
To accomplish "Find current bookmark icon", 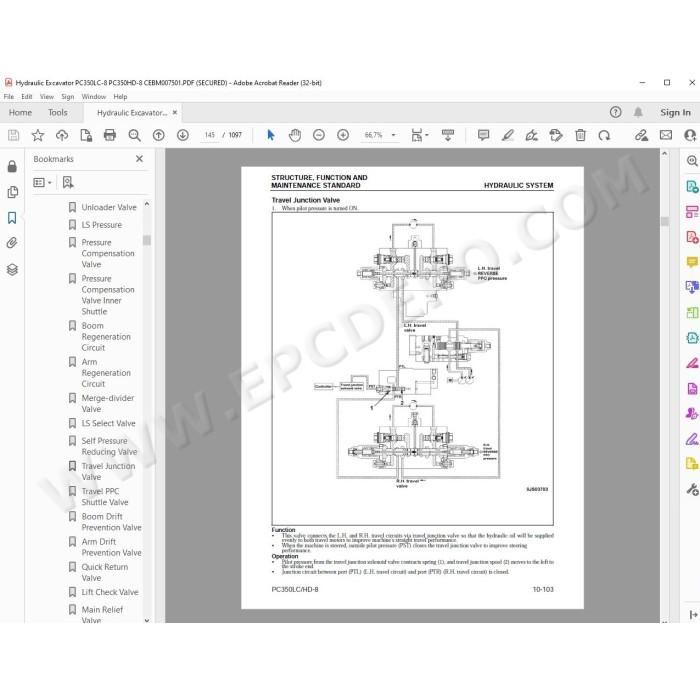I will point(68,182).
